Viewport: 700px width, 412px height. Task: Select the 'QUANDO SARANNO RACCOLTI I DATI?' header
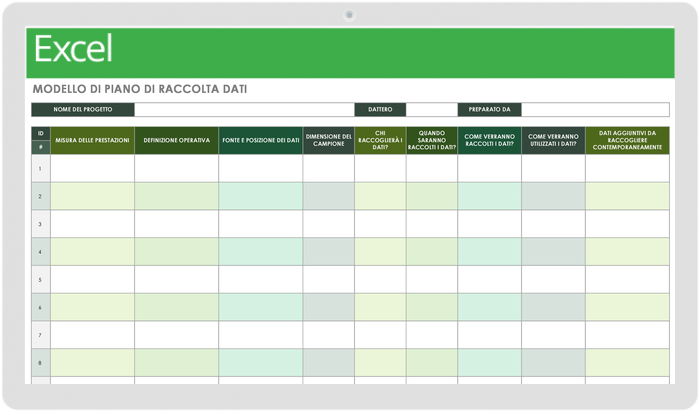pyautogui.click(x=432, y=140)
